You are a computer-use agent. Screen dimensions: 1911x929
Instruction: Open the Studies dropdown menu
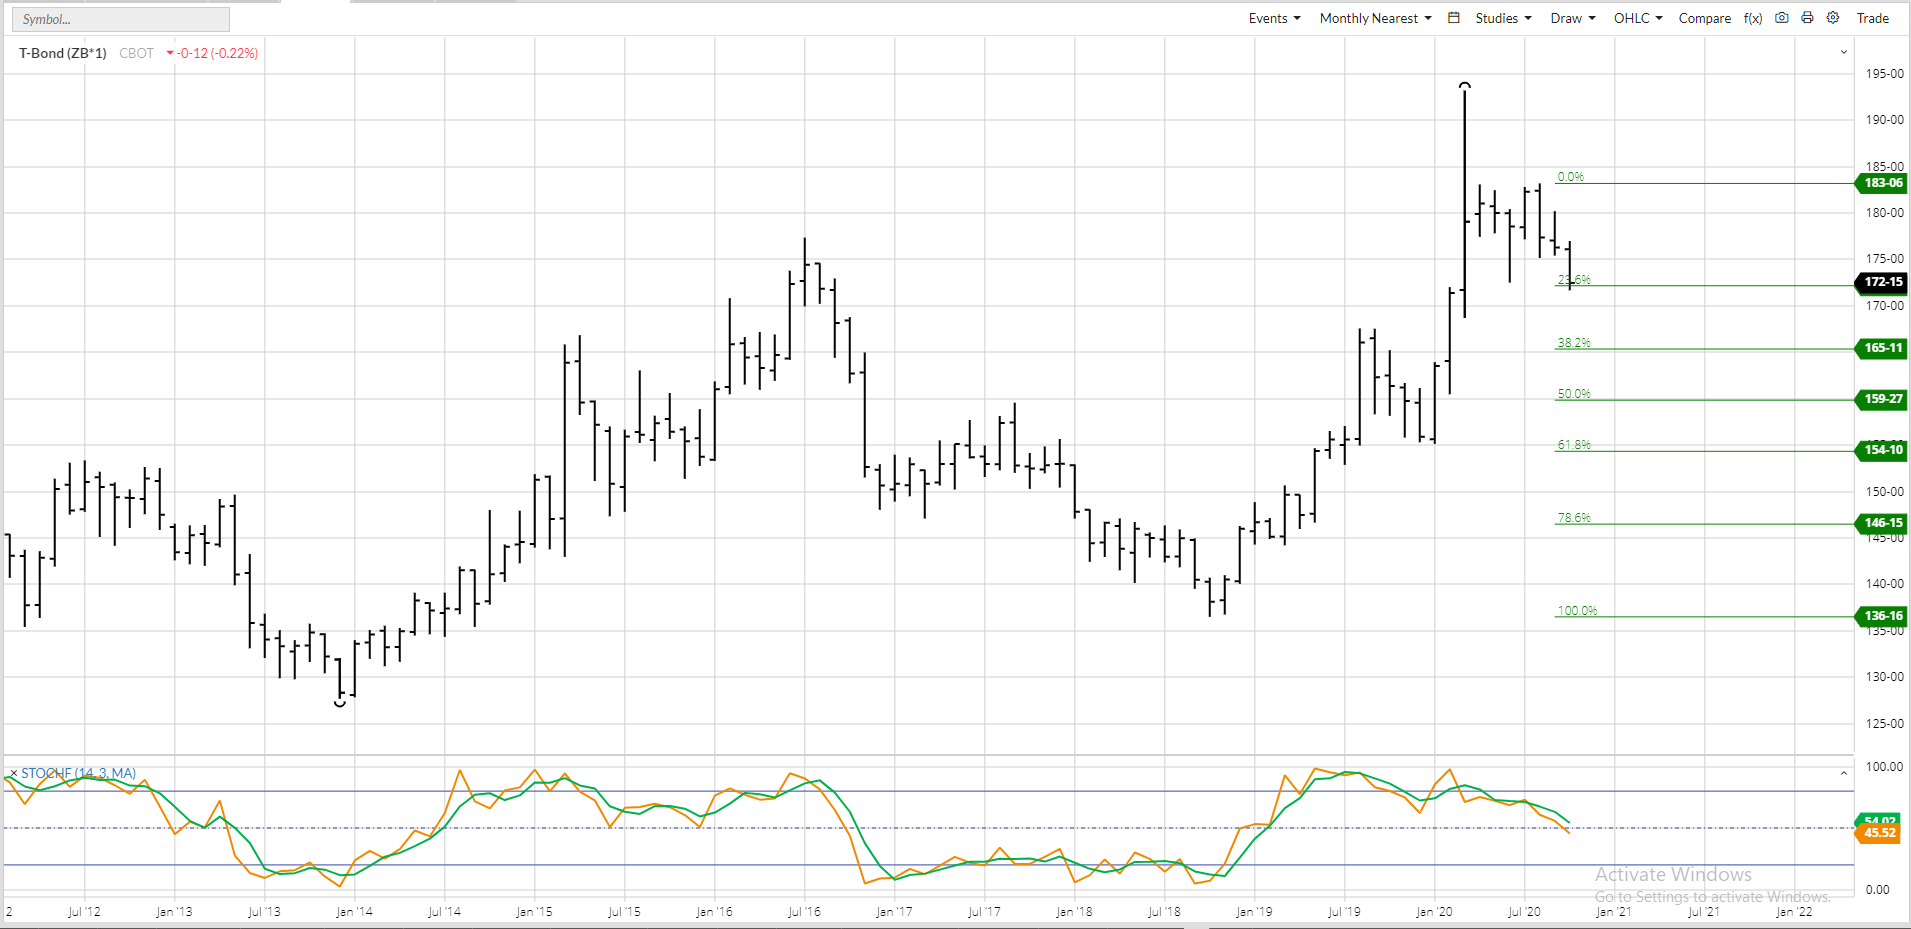[x=1503, y=18]
